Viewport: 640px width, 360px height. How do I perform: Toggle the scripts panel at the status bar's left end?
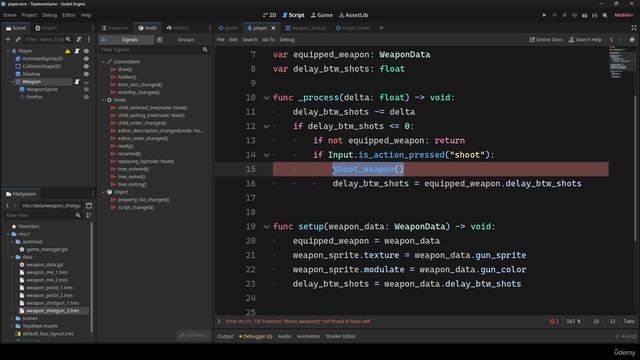click(x=219, y=321)
